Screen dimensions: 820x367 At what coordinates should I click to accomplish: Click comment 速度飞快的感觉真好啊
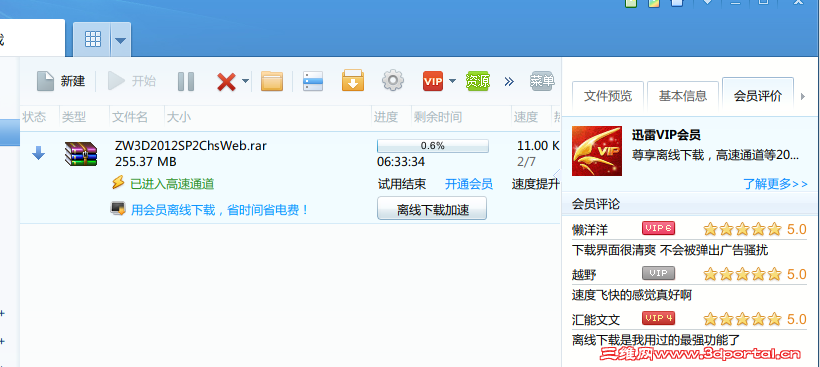click(x=632, y=295)
